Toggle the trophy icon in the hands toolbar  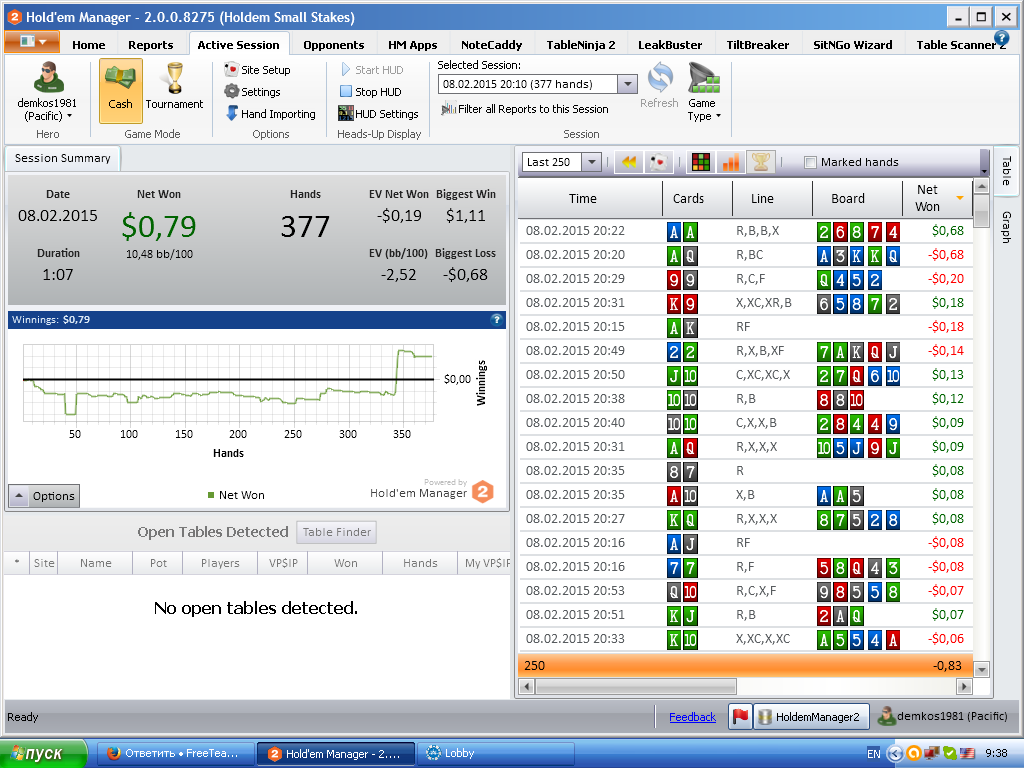tap(761, 162)
